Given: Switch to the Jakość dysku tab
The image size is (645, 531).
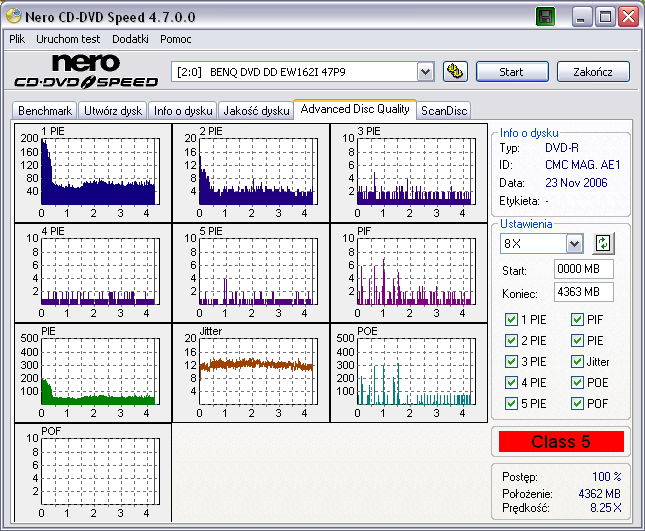Looking at the screenshot, I should 256,111.
